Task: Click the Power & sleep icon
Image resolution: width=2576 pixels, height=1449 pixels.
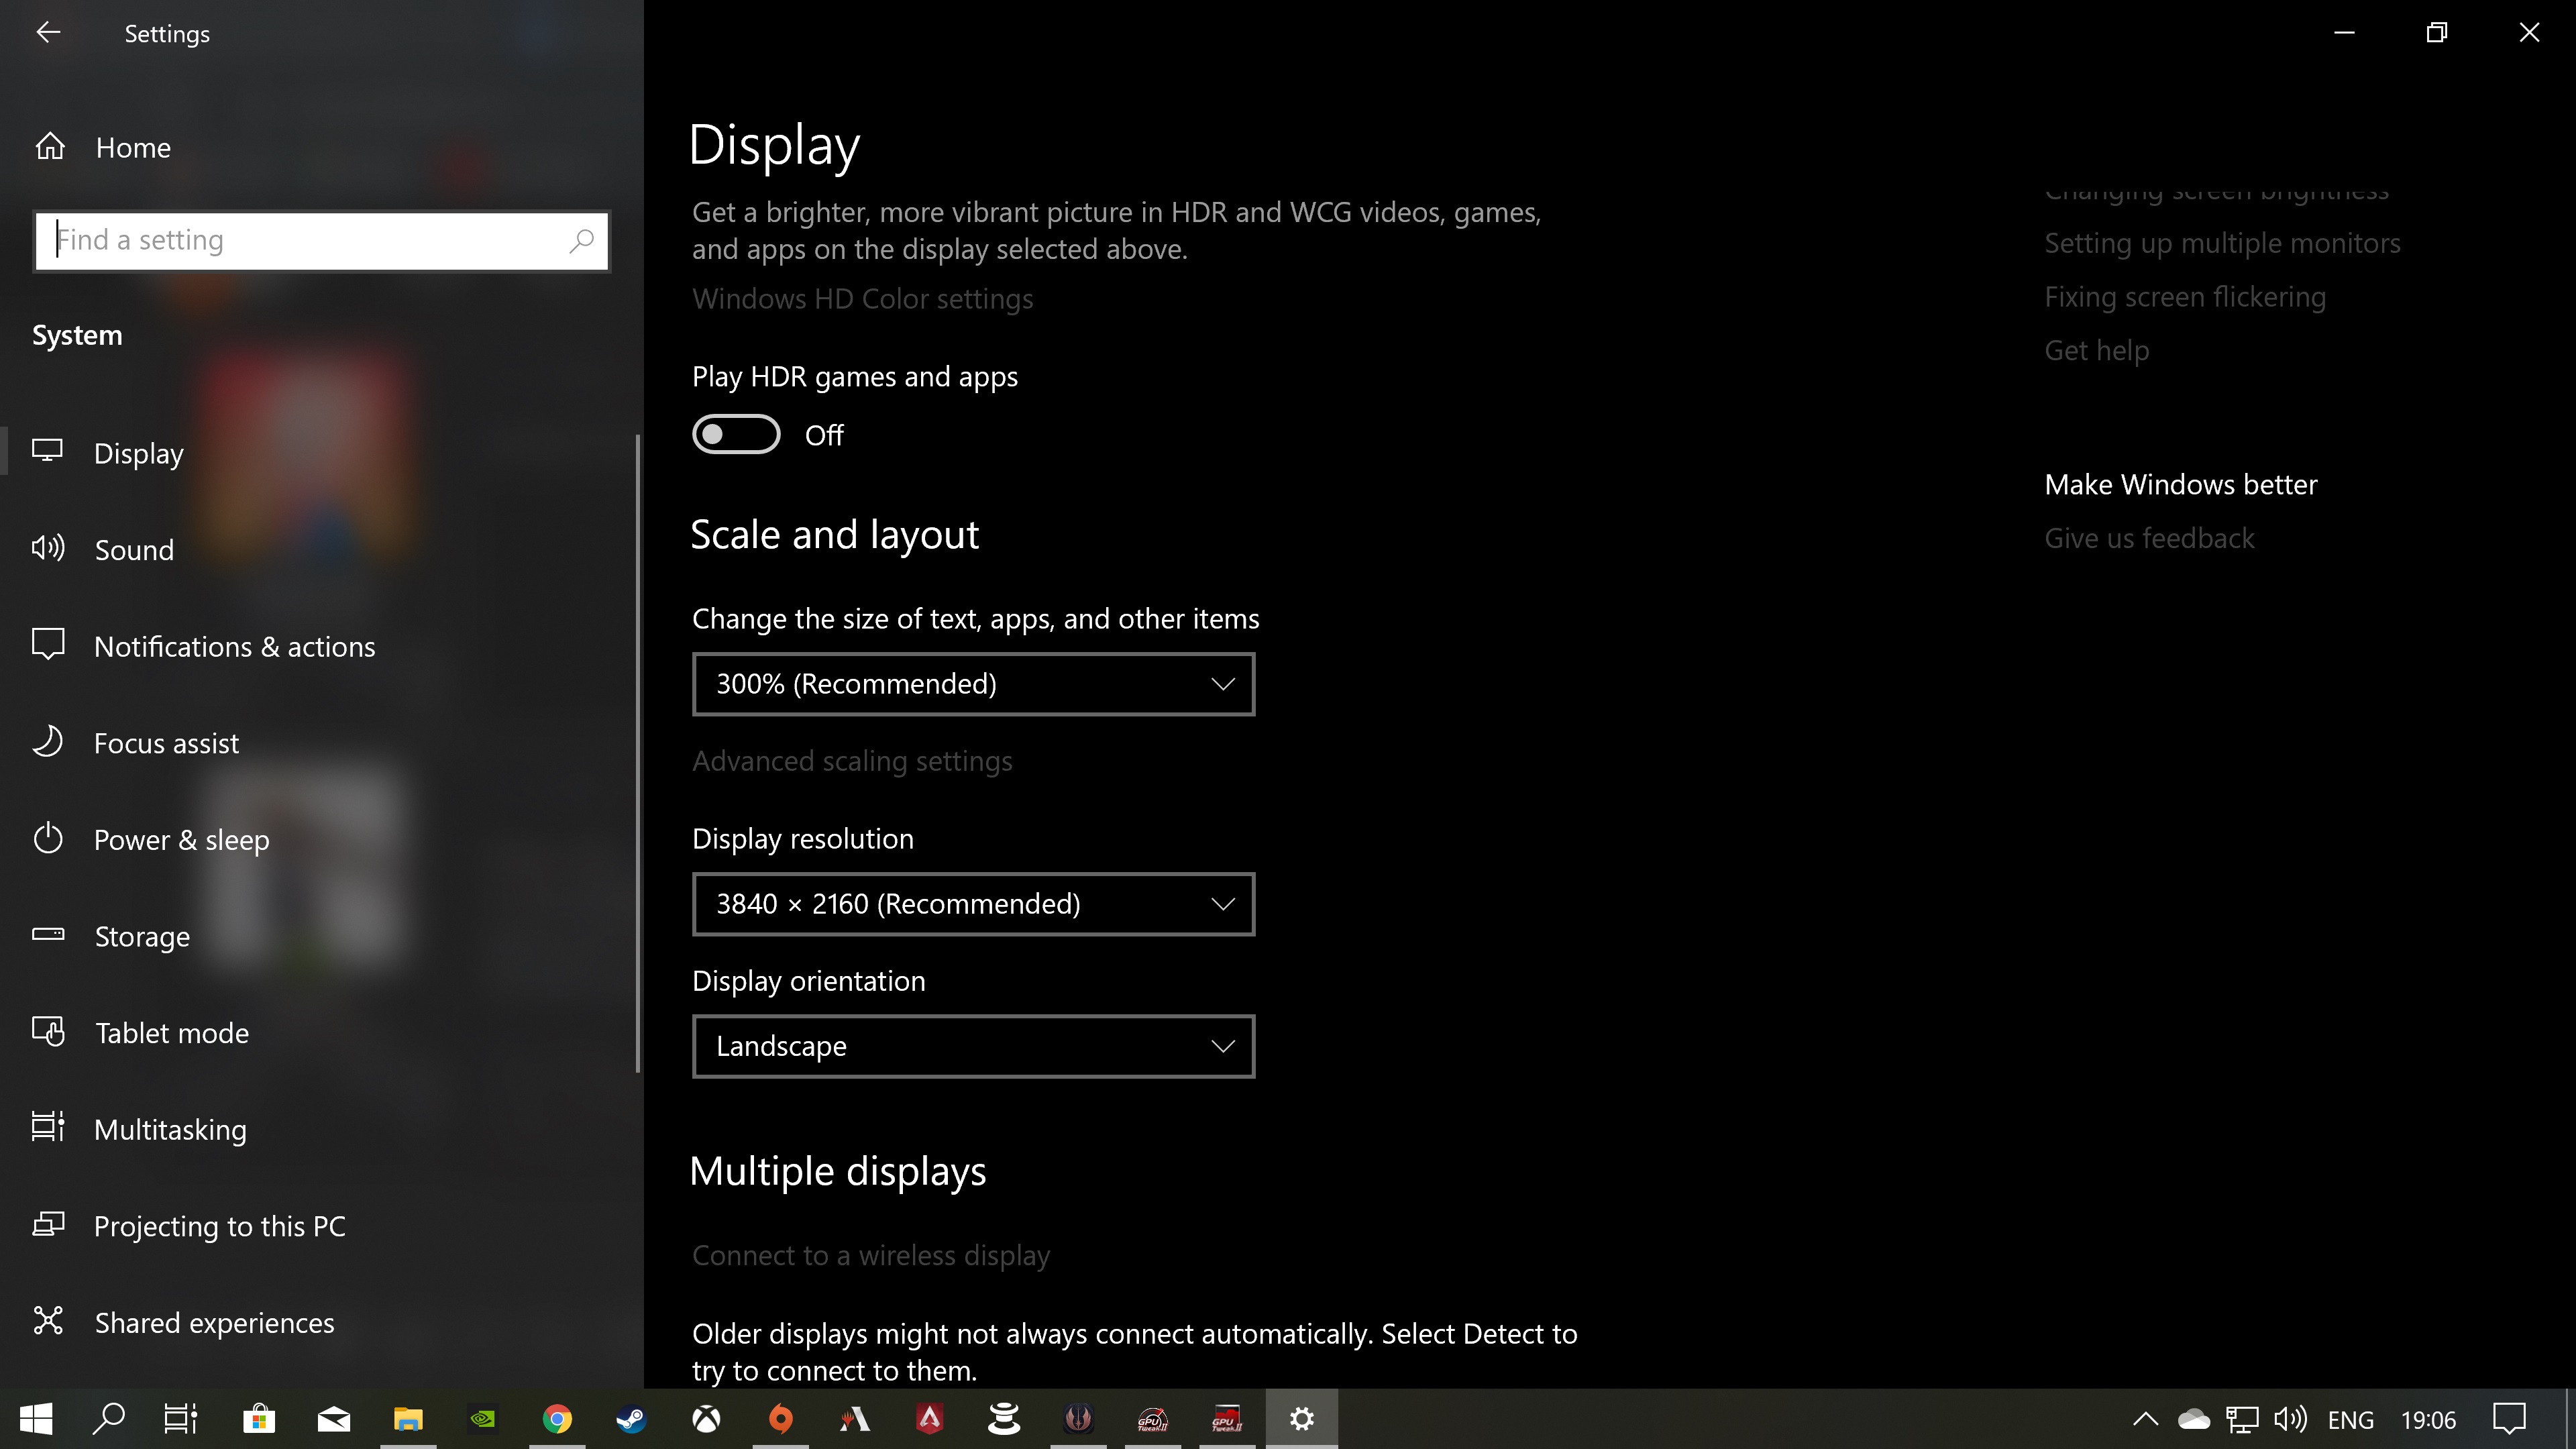Action: pyautogui.click(x=48, y=839)
